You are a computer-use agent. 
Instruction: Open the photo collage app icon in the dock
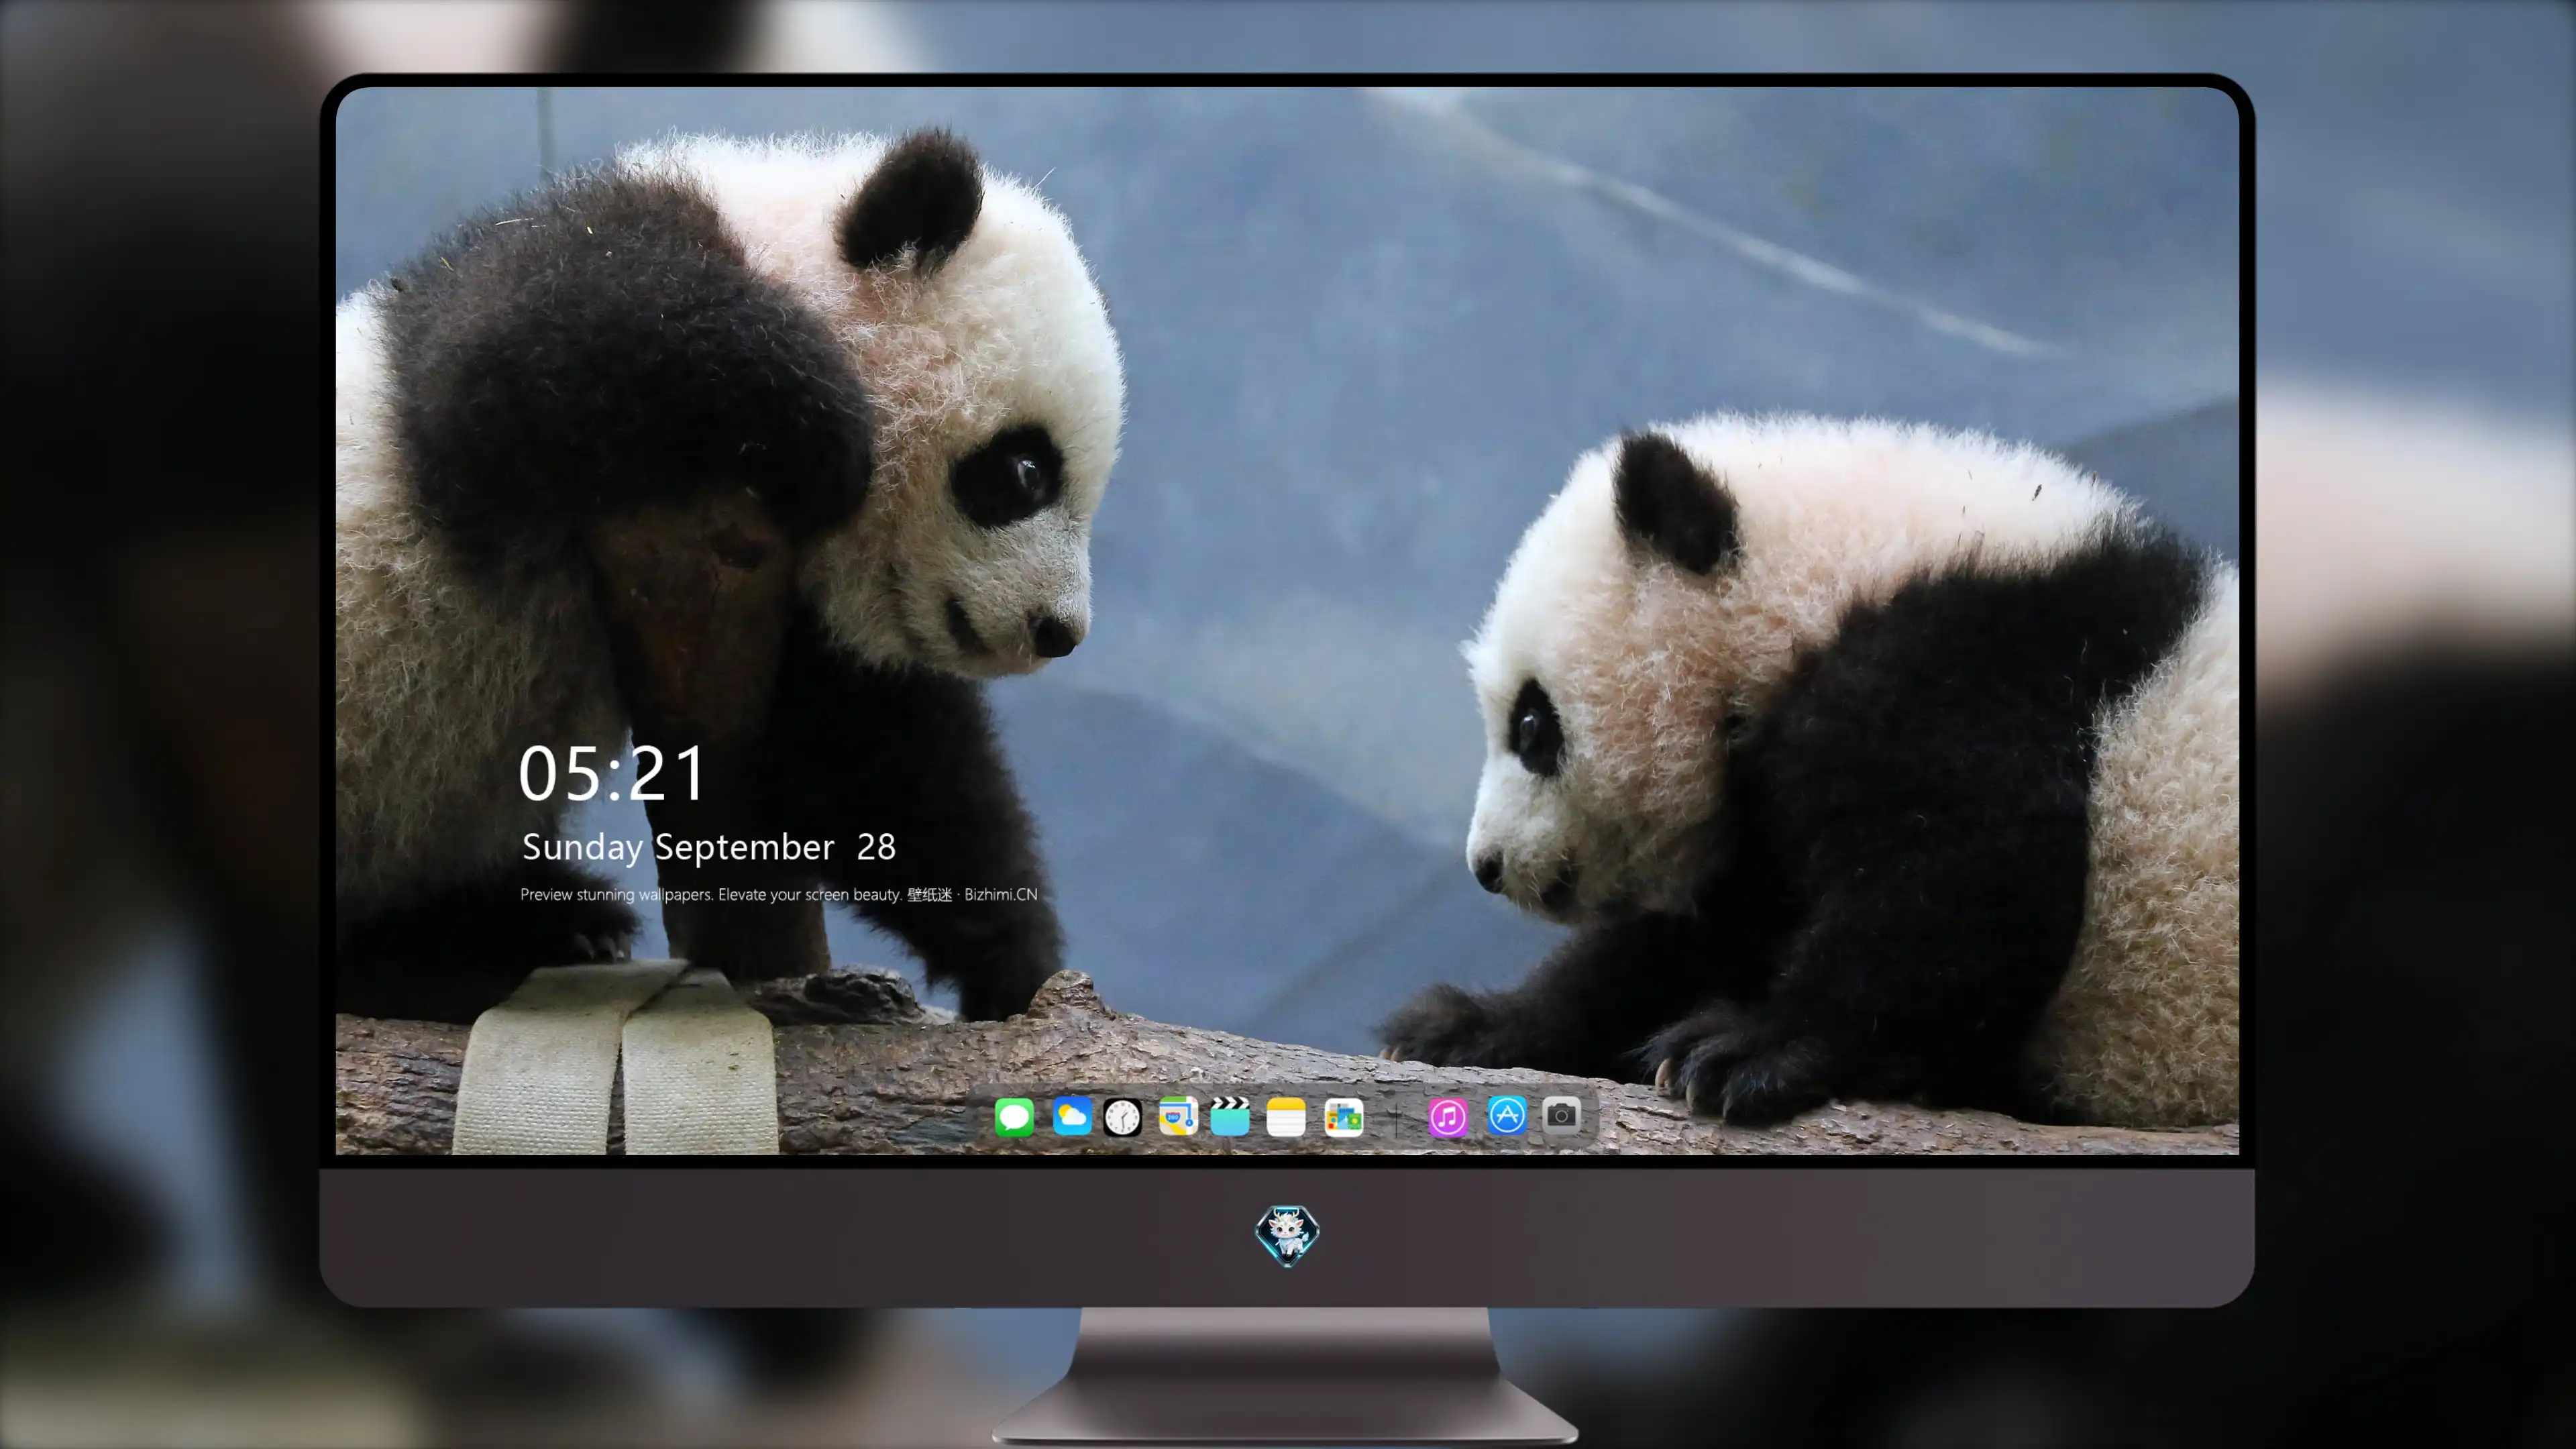(1343, 1117)
